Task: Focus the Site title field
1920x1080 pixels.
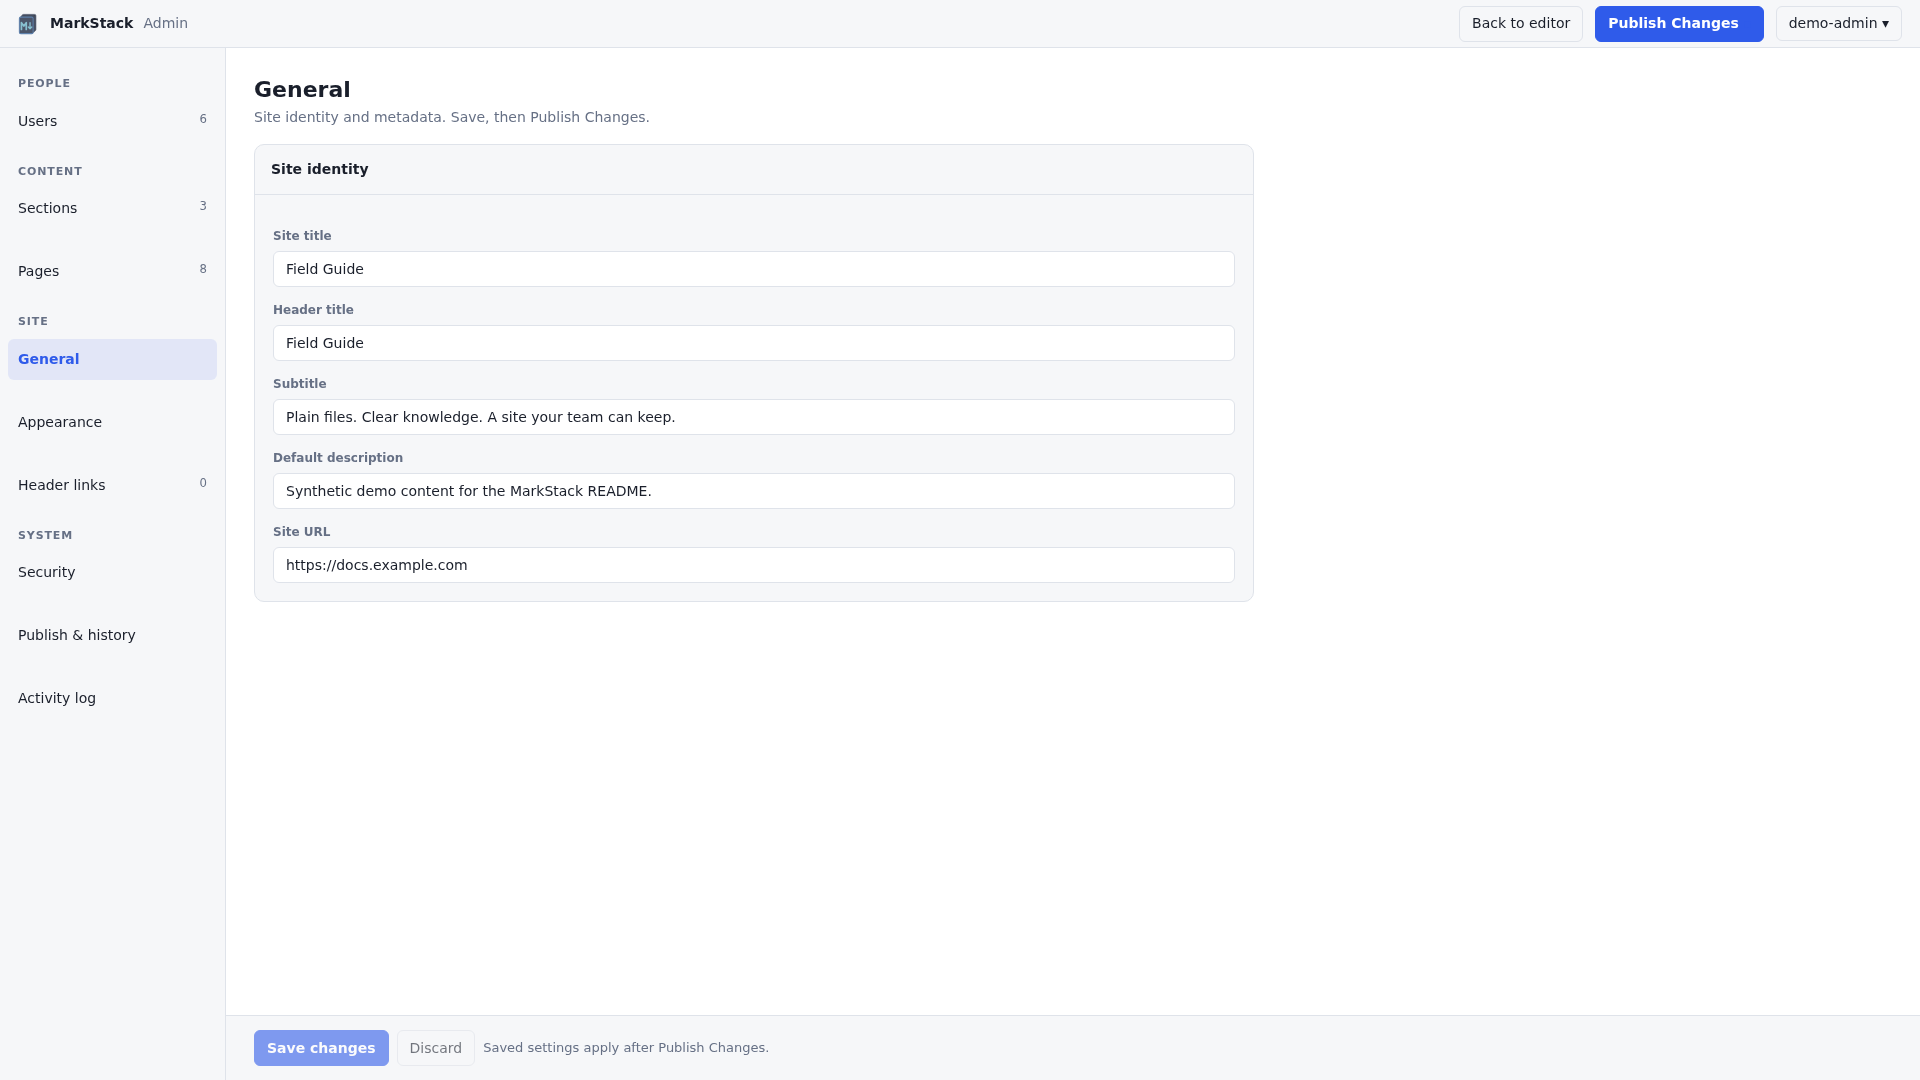Action: (x=754, y=269)
